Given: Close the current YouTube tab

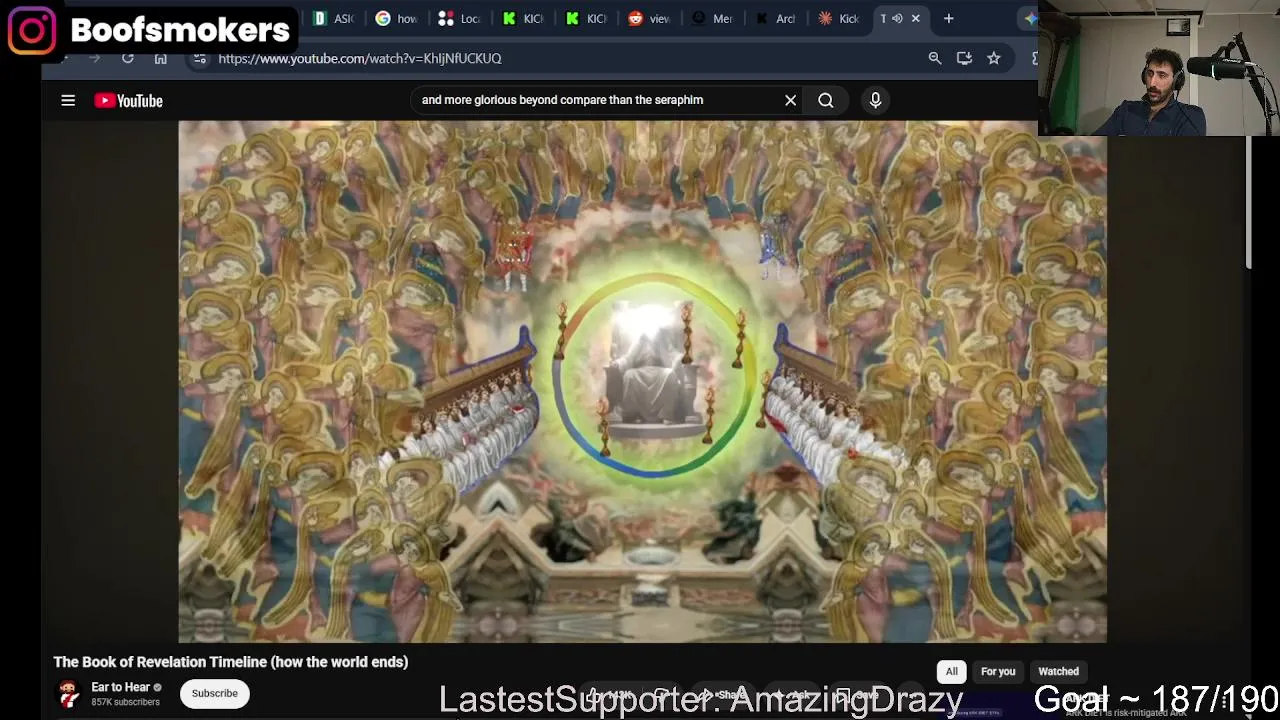Looking at the screenshot, I should click(x=915, y=18).
